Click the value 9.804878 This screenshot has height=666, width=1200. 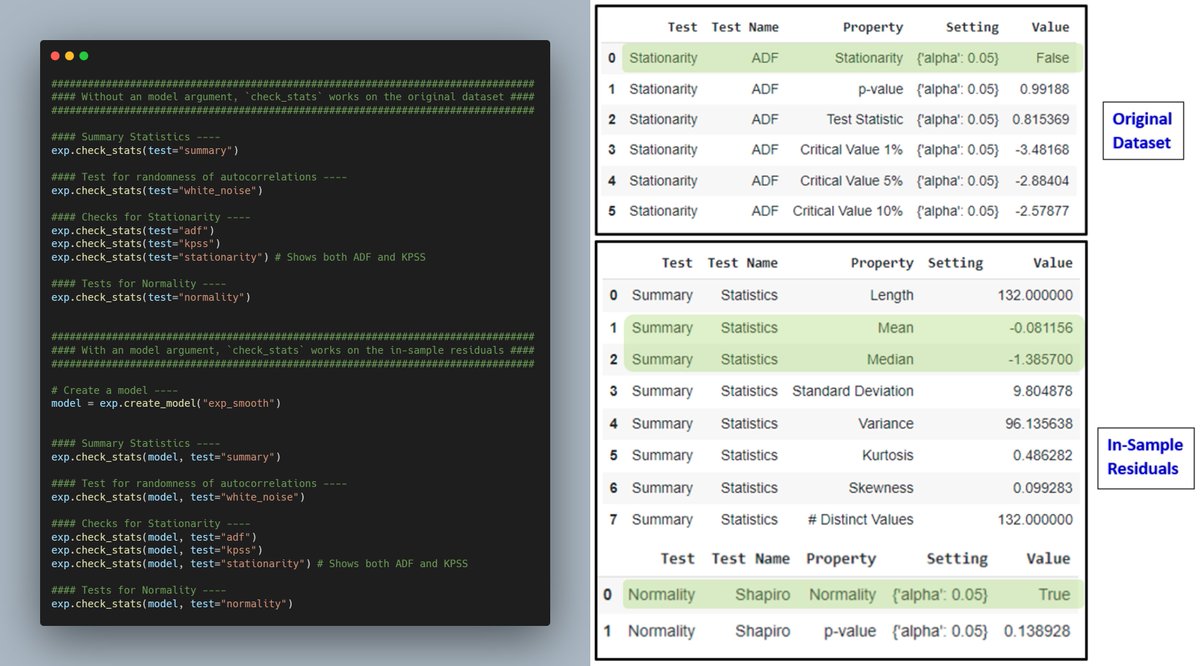coord(1042,391)
